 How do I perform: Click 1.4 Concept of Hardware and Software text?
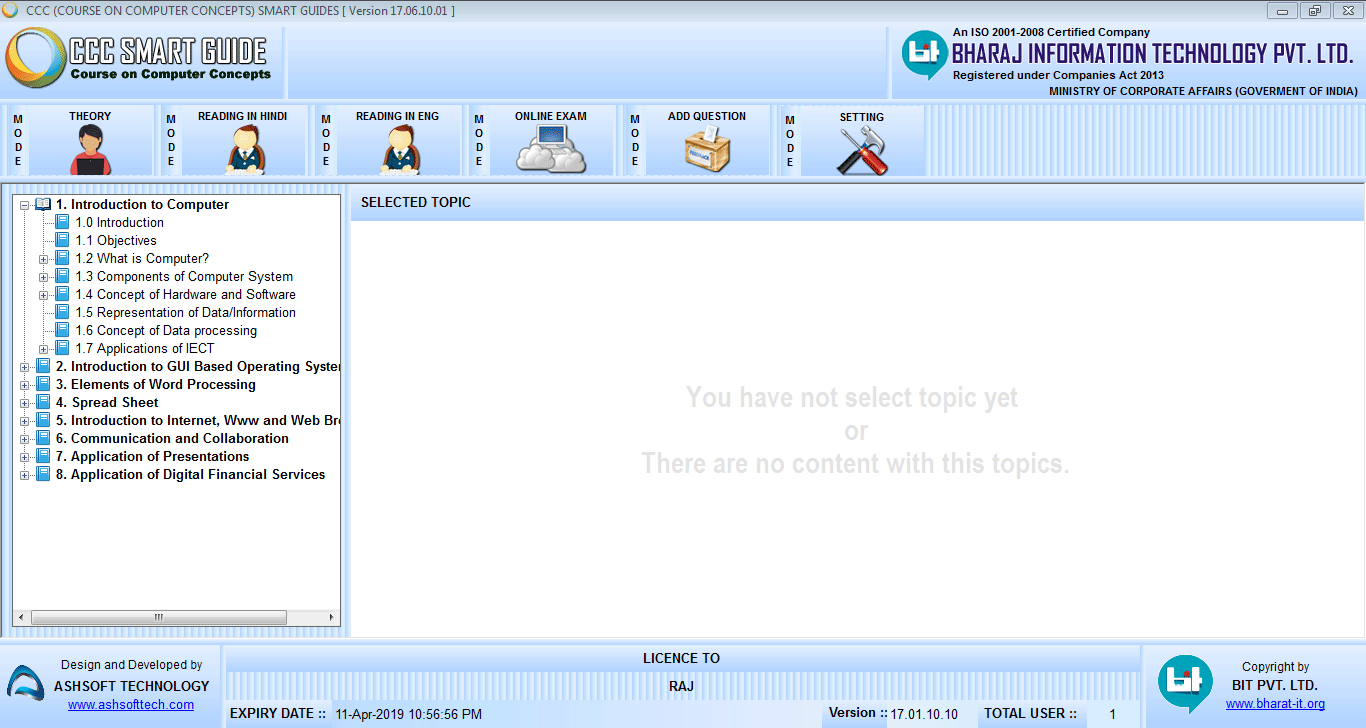(x=186, y=294)
